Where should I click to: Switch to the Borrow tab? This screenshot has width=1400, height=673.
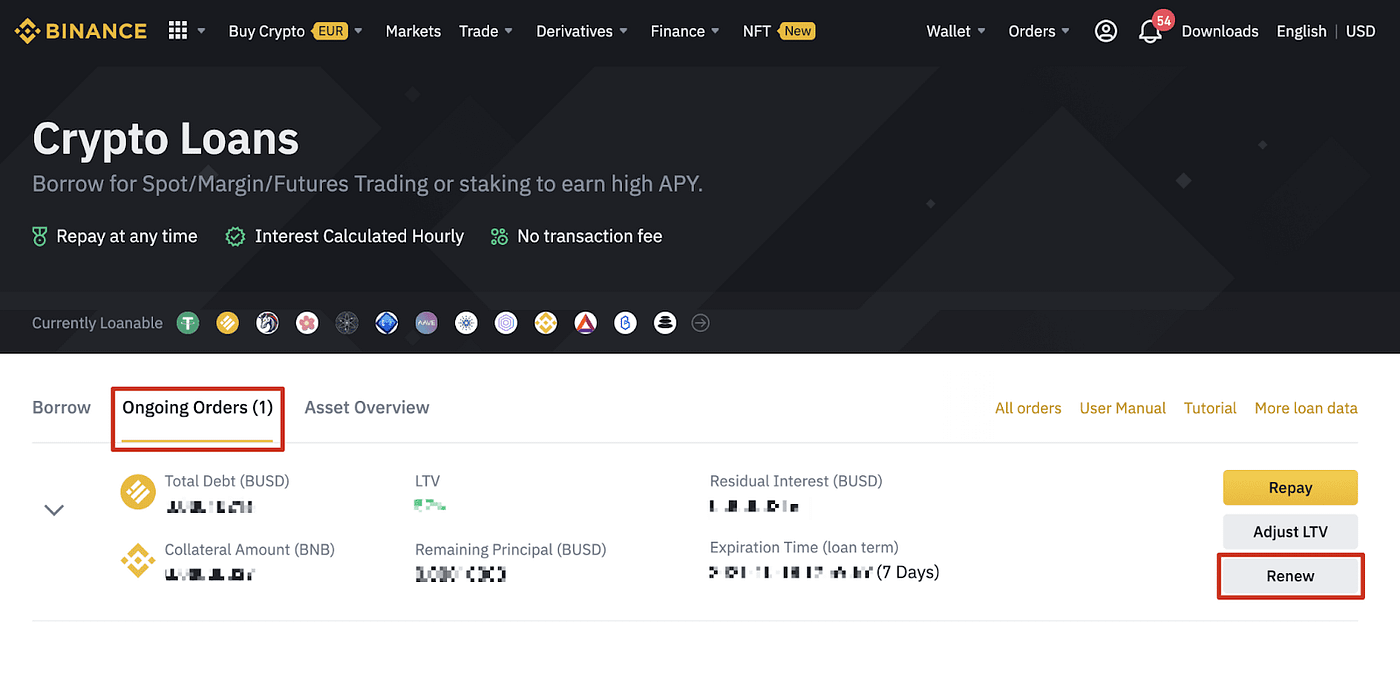61,407
